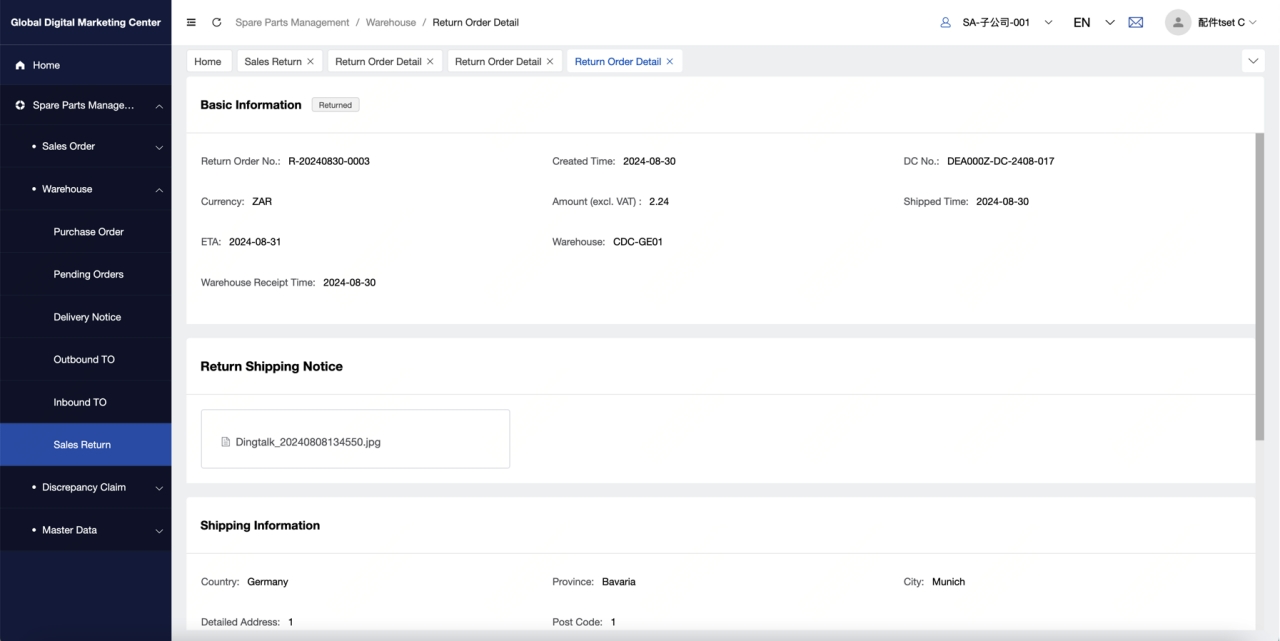
Task: Toggle the hamburger menu collapse icon
Action: pyautogui.click(x=191, y=22)
